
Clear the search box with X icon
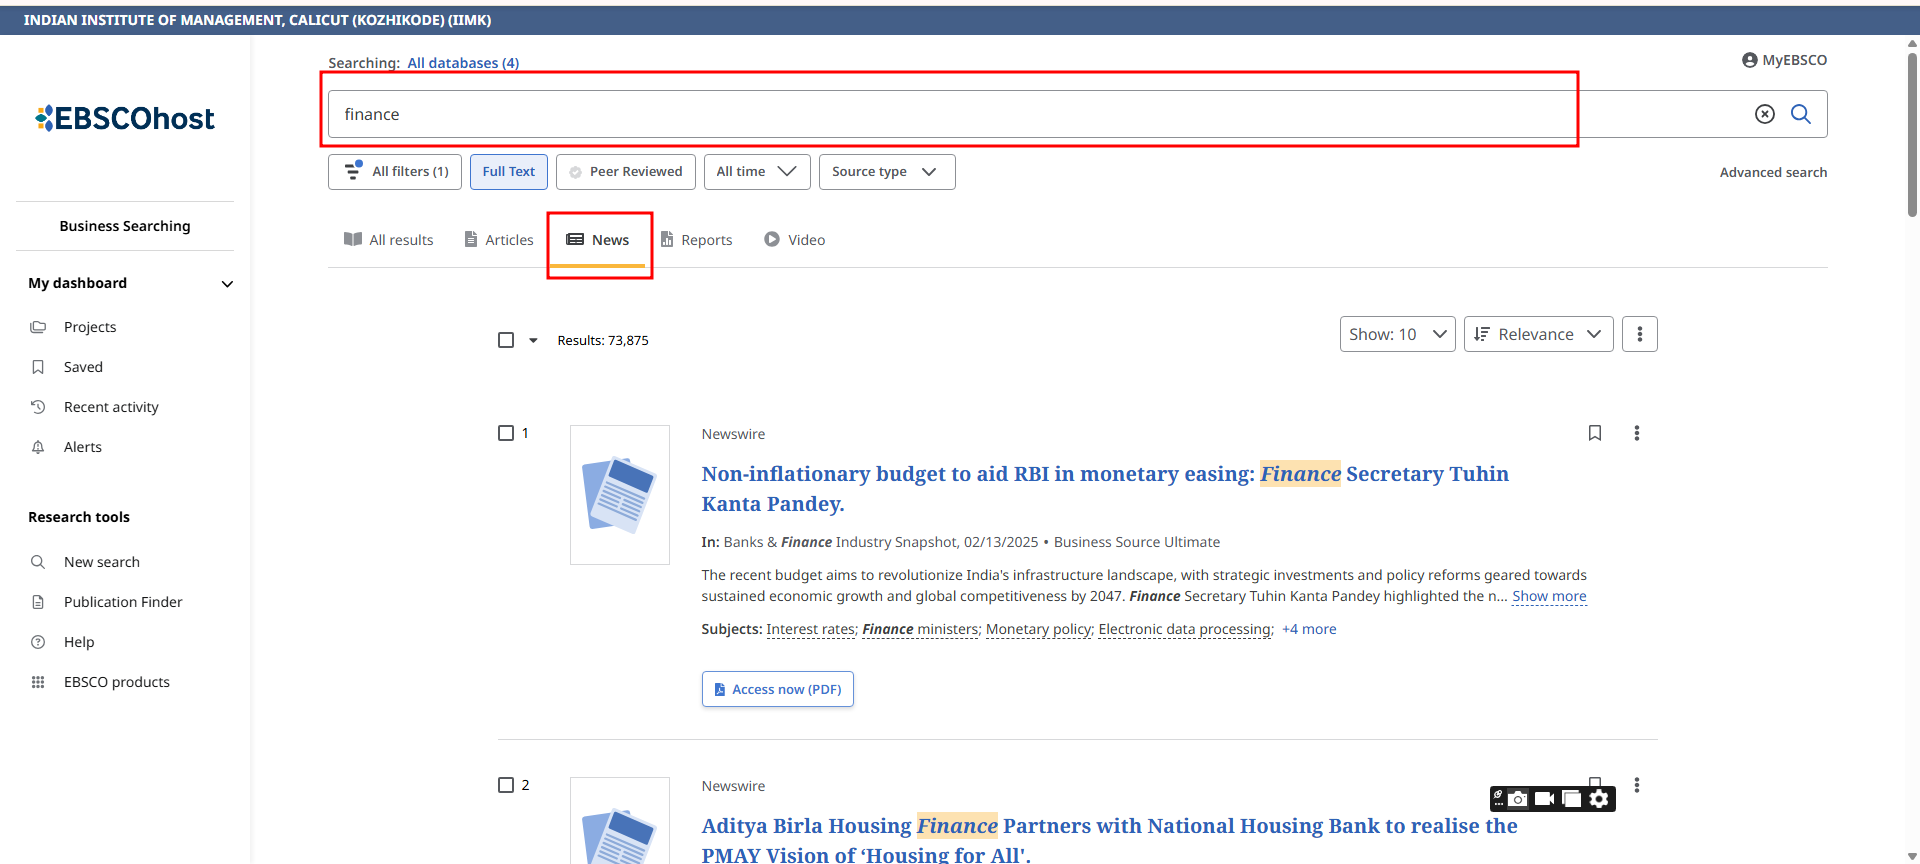(1764, 114)
